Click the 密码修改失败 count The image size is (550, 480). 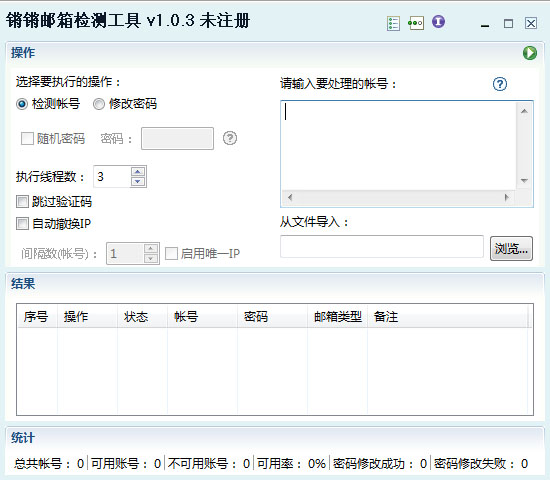point(481,464)
